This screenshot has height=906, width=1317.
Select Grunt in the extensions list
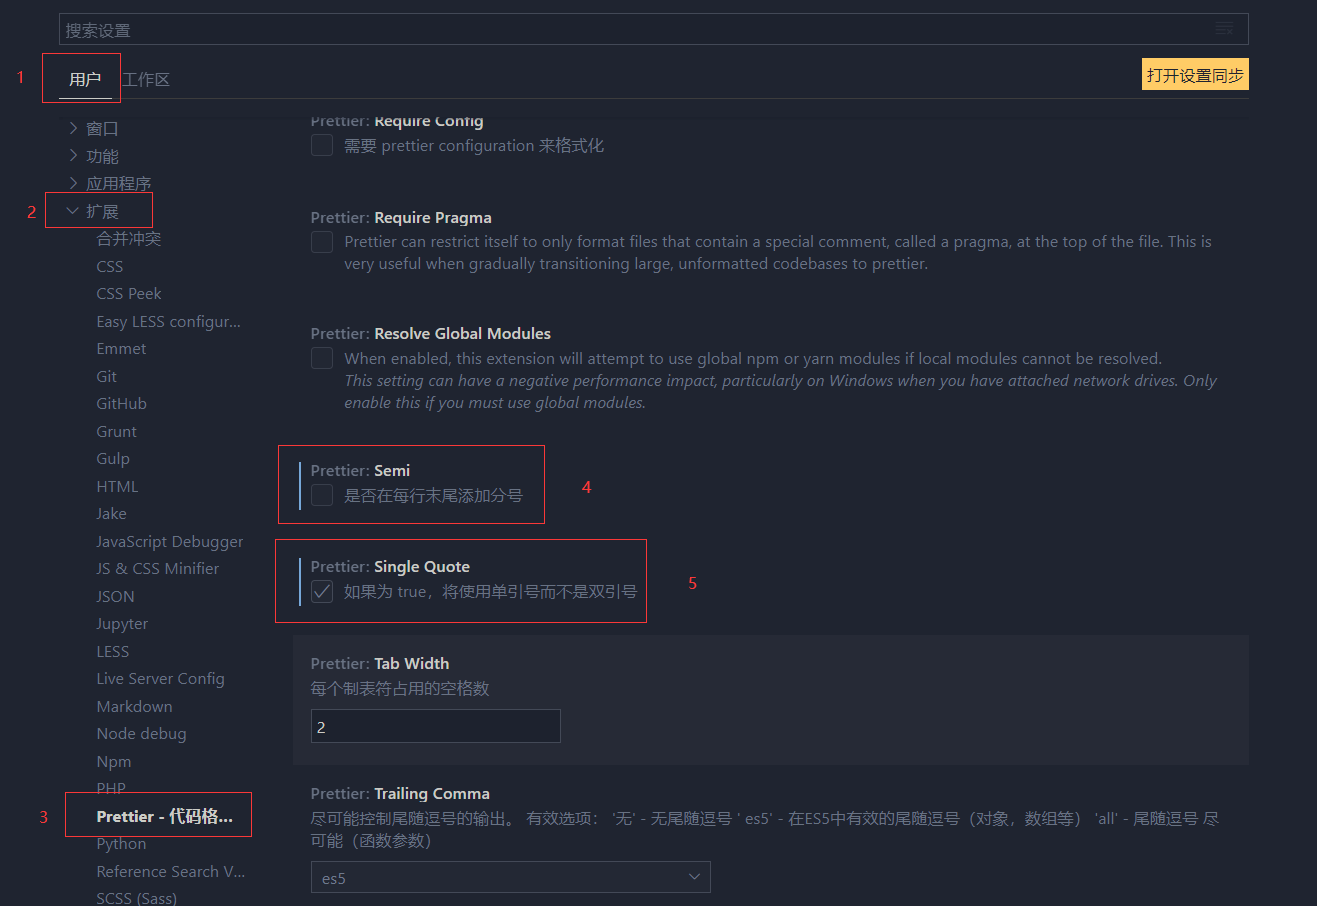pos(117,431)
